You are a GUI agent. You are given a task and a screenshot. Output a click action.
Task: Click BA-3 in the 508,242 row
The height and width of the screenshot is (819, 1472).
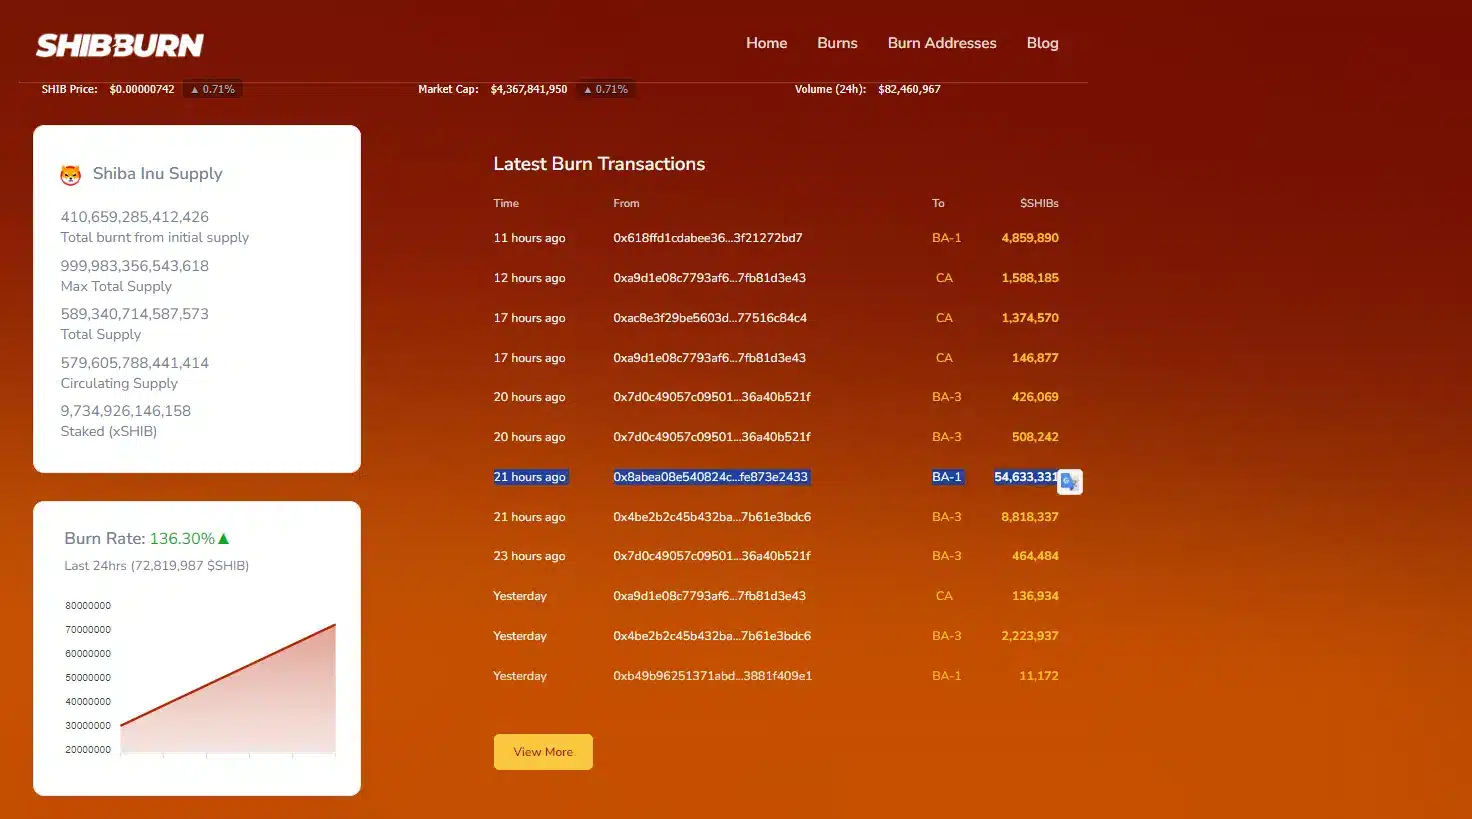pyautogui.click(x=946, y=437)
